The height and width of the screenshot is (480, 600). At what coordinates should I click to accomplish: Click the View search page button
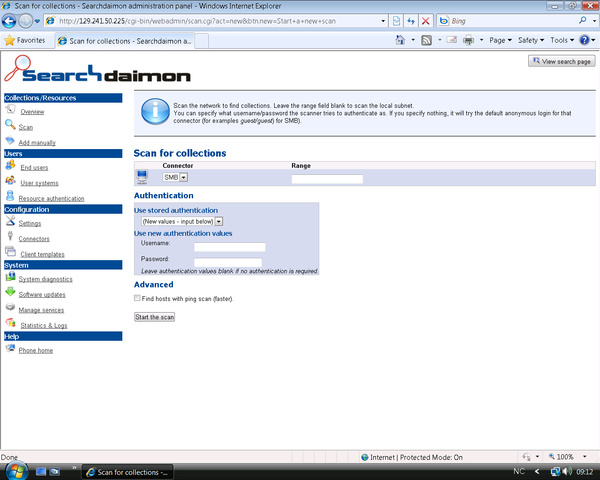click(562, 61)
